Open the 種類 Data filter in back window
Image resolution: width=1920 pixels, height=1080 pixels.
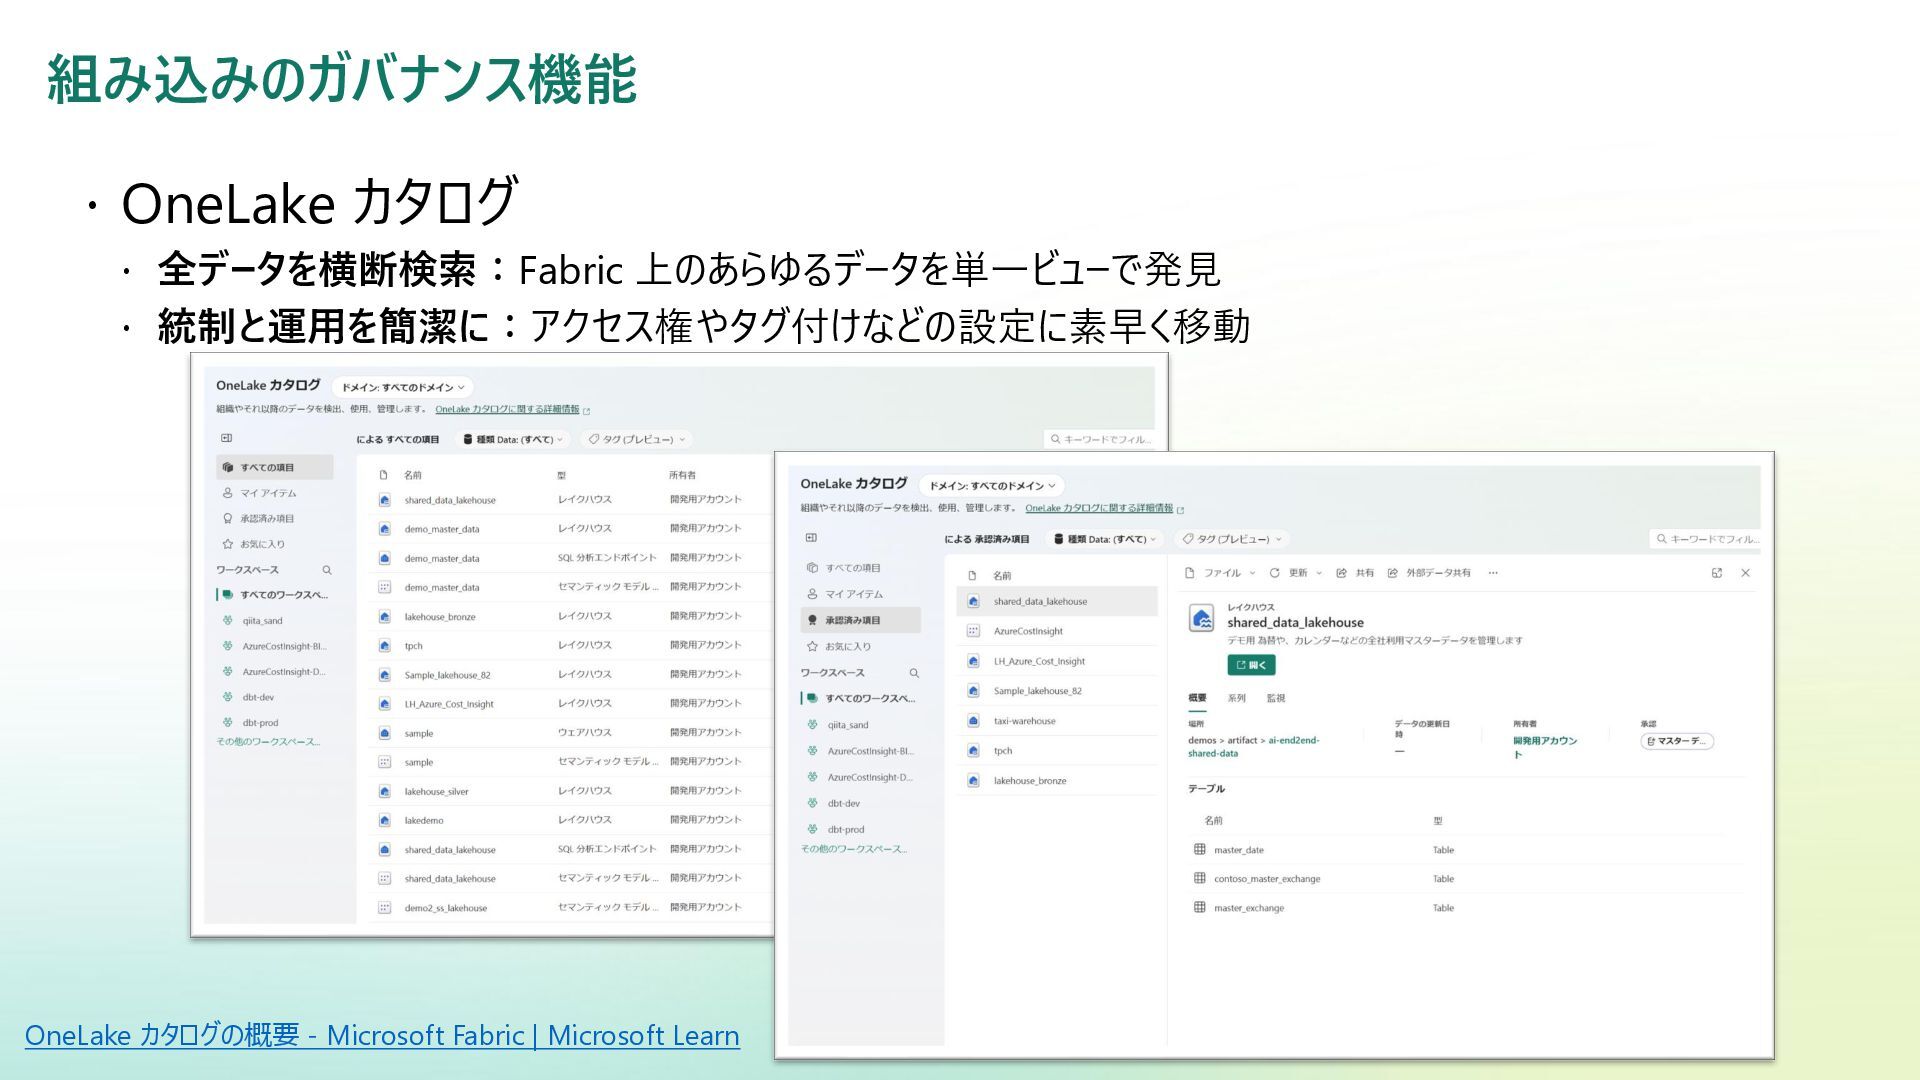pos(514,439)
